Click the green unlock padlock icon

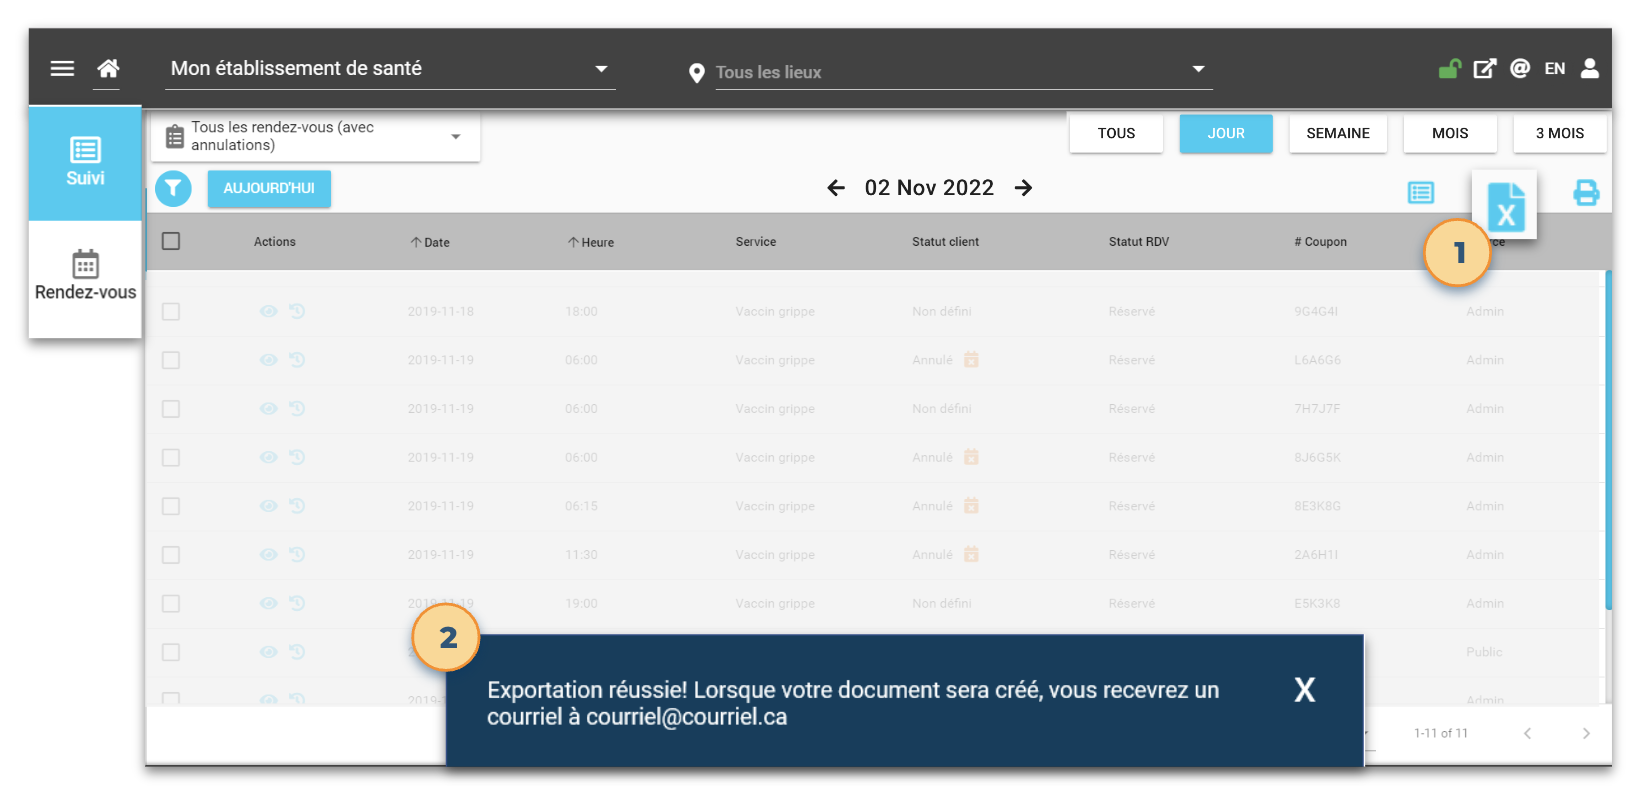(1449, 68)
